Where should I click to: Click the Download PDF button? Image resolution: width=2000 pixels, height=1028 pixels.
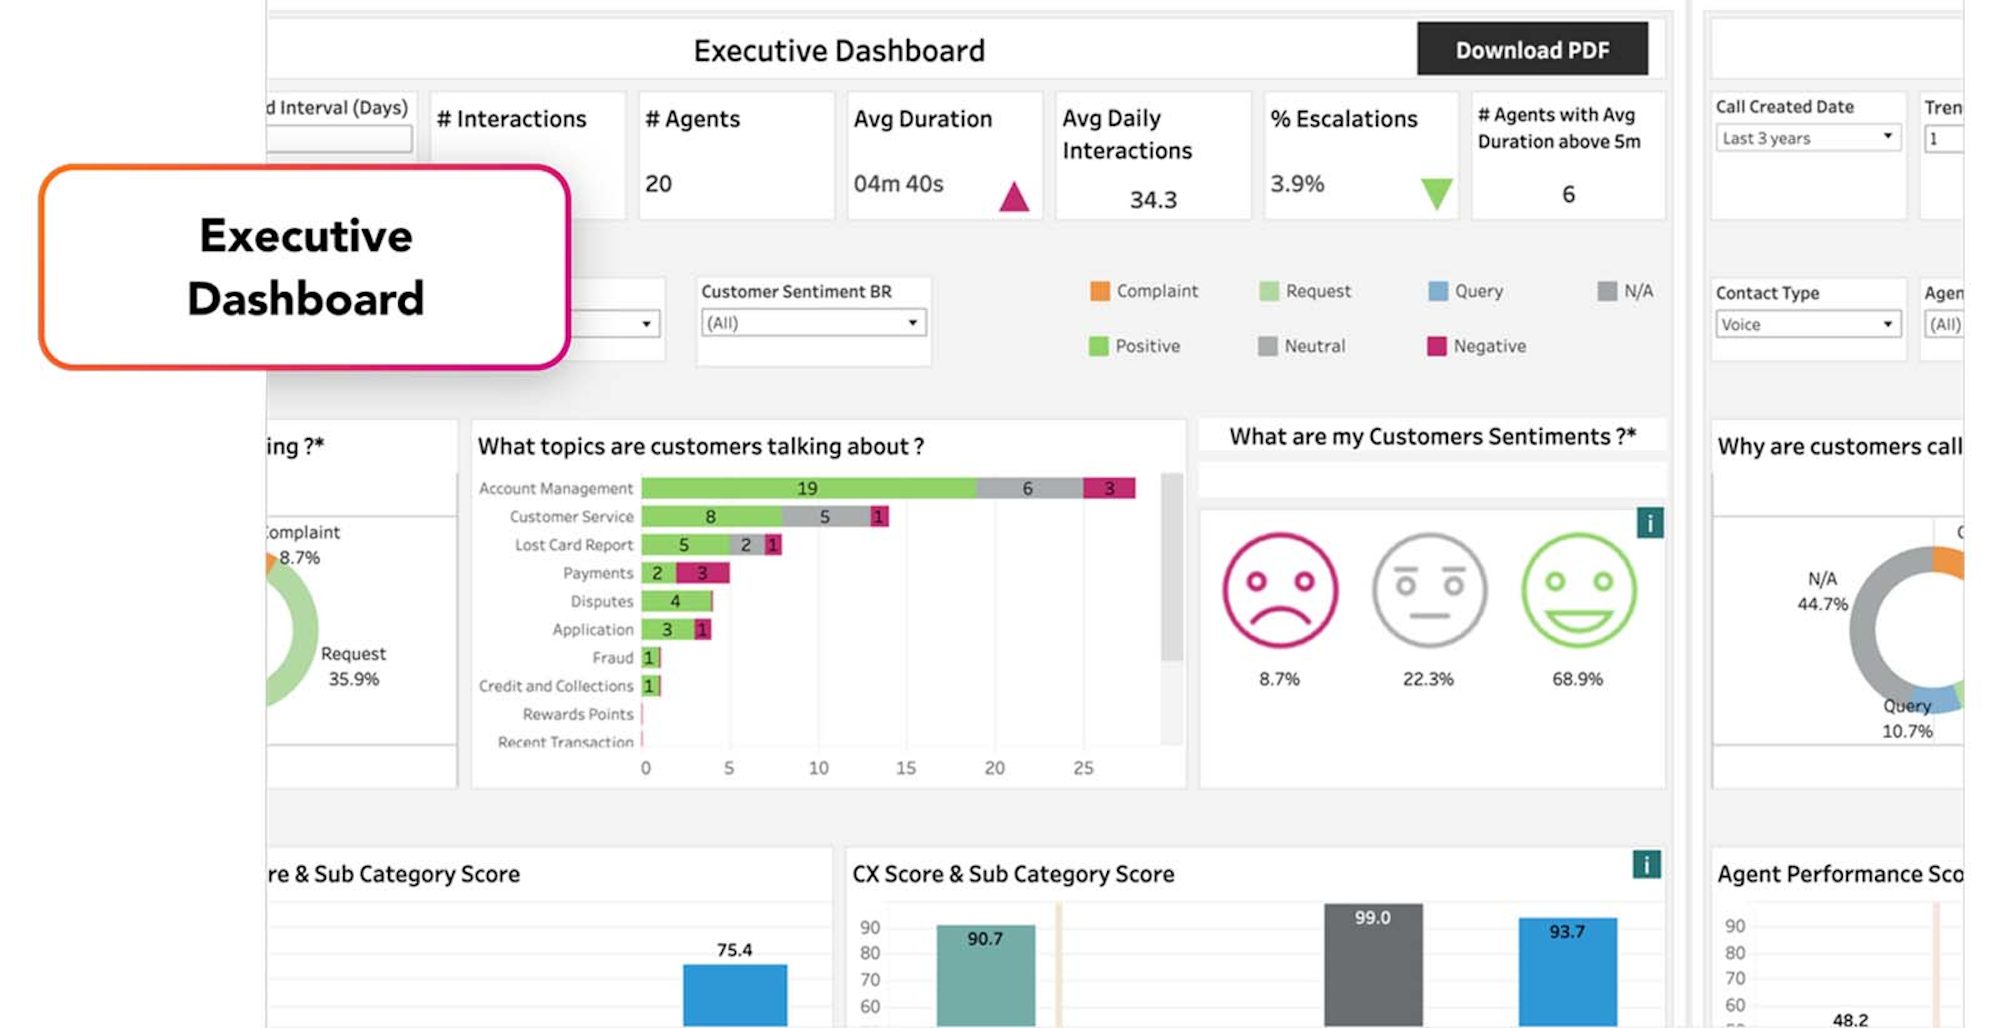tap(1531, 49)
